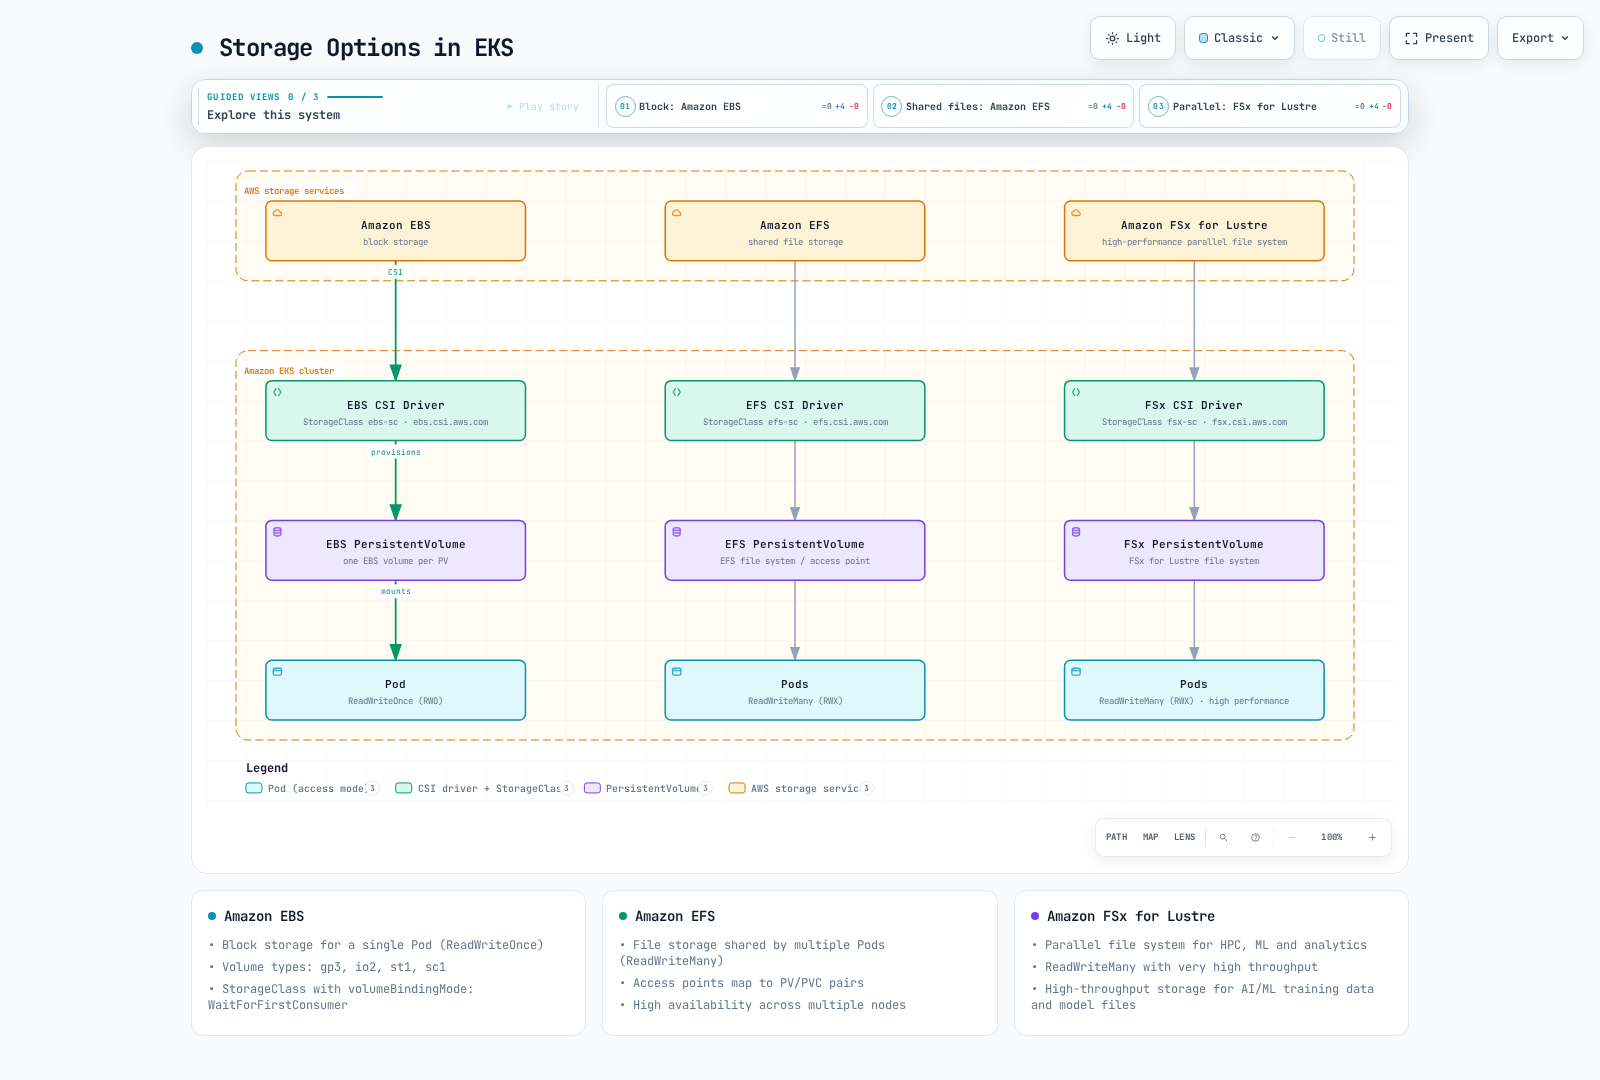Toggle Pod (access mode) legend filter
1600x1080 pixels.
[313, 788]
